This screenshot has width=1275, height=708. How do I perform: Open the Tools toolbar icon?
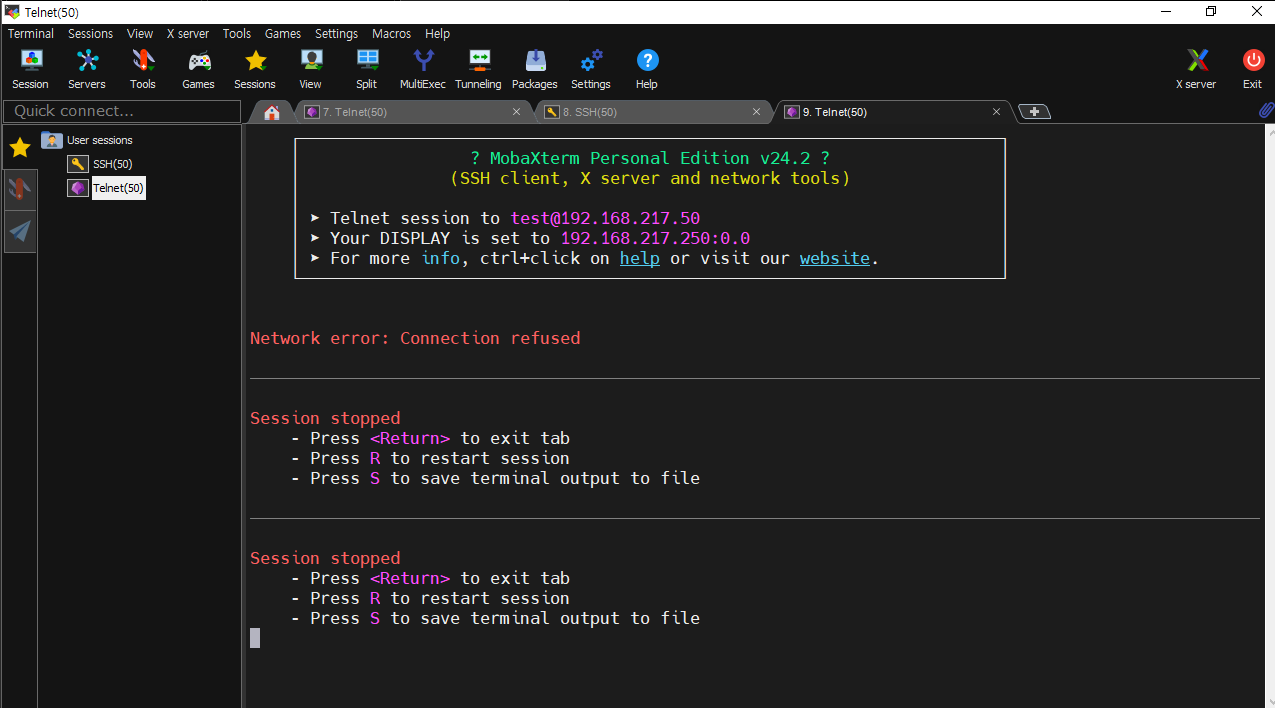coord(143,69)
